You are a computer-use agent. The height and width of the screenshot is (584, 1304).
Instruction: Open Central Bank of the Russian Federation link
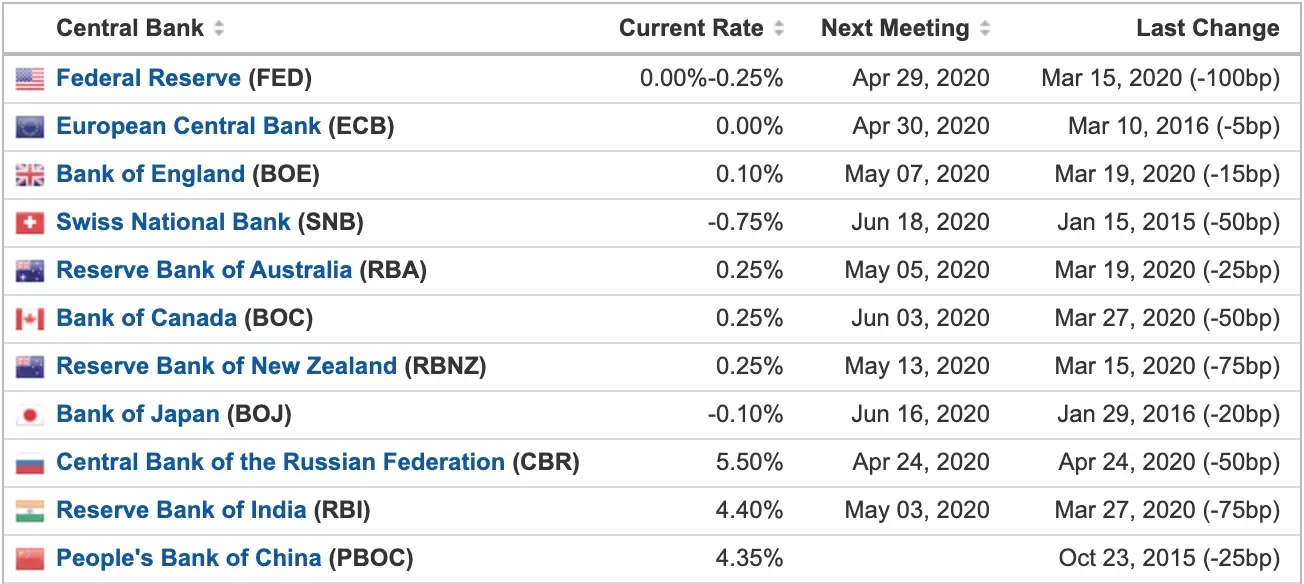pos(281,462)
